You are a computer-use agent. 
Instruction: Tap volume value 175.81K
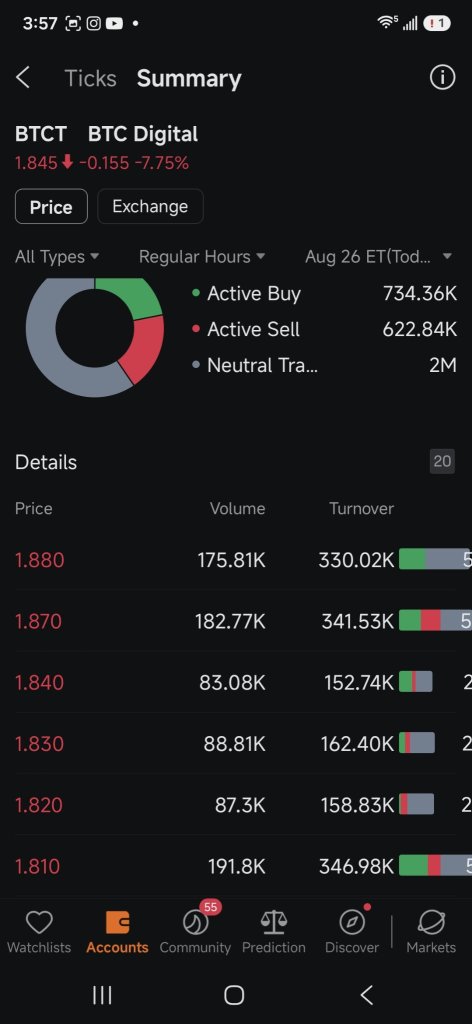232,560
